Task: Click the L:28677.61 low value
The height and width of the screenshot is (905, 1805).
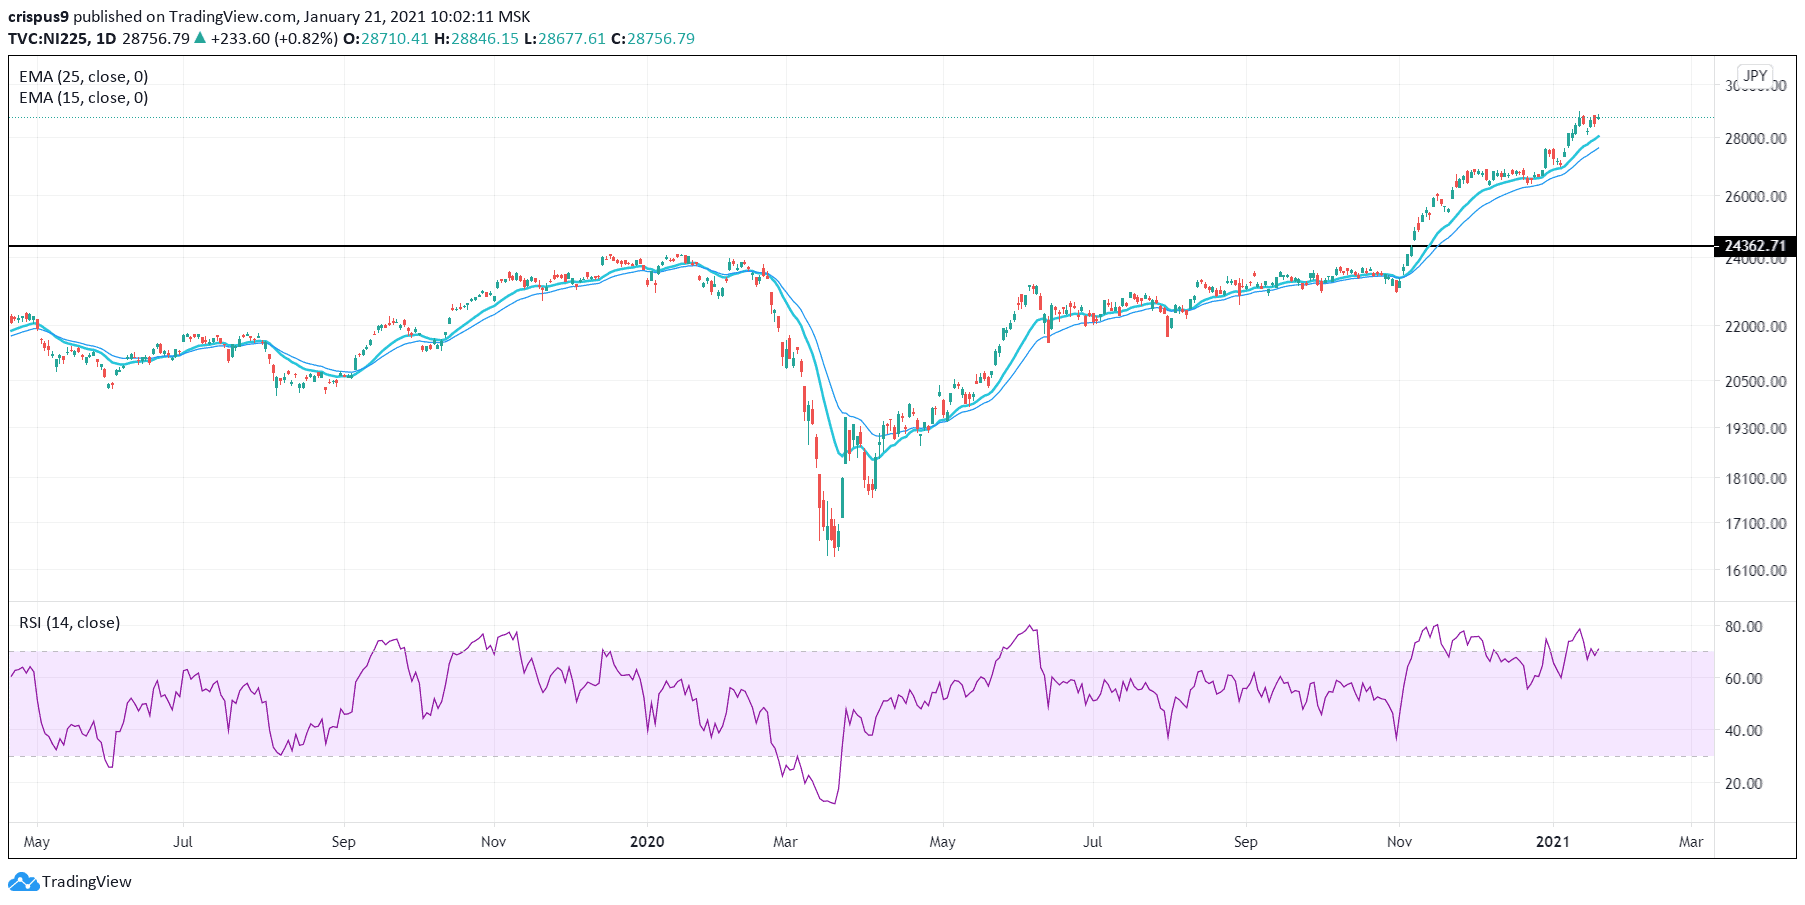Action: click(x=565, y=38)
